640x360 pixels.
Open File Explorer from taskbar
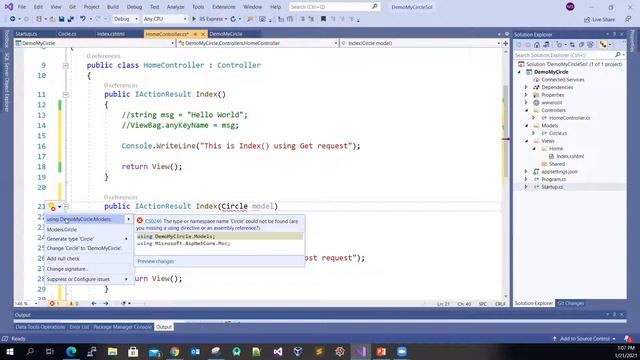click(x=113, y=351)
